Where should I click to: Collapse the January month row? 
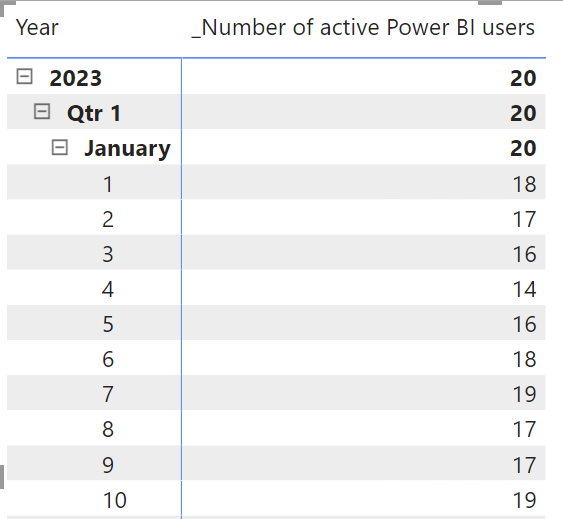(x=60, y=147)
